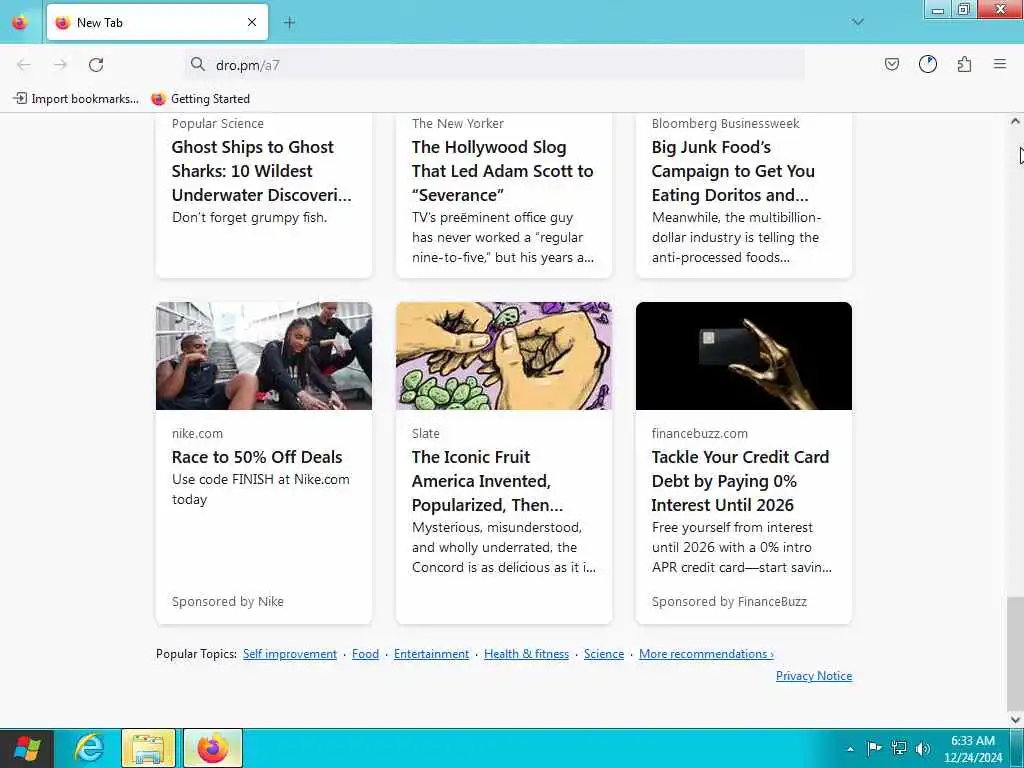Click Sponsored by Nike label

pos(227,601)
